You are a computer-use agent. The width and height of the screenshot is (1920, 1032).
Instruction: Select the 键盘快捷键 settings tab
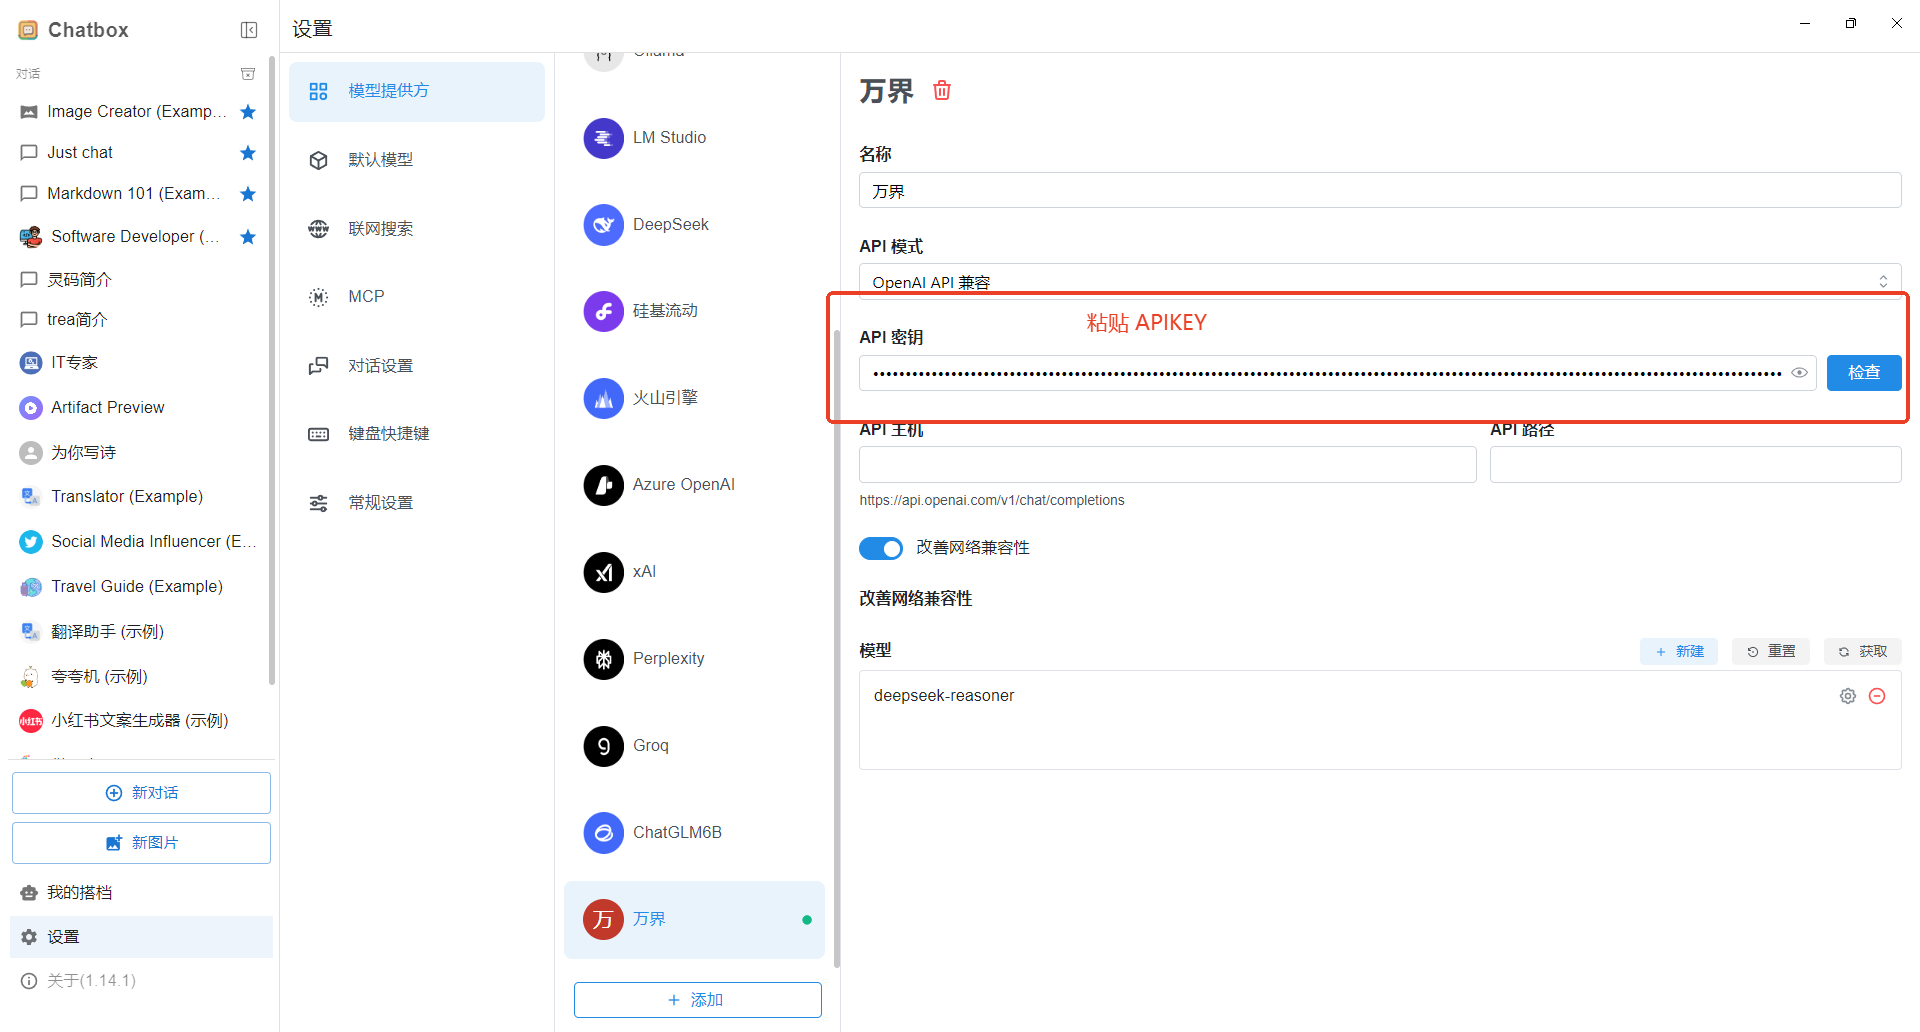coord(417,434)
